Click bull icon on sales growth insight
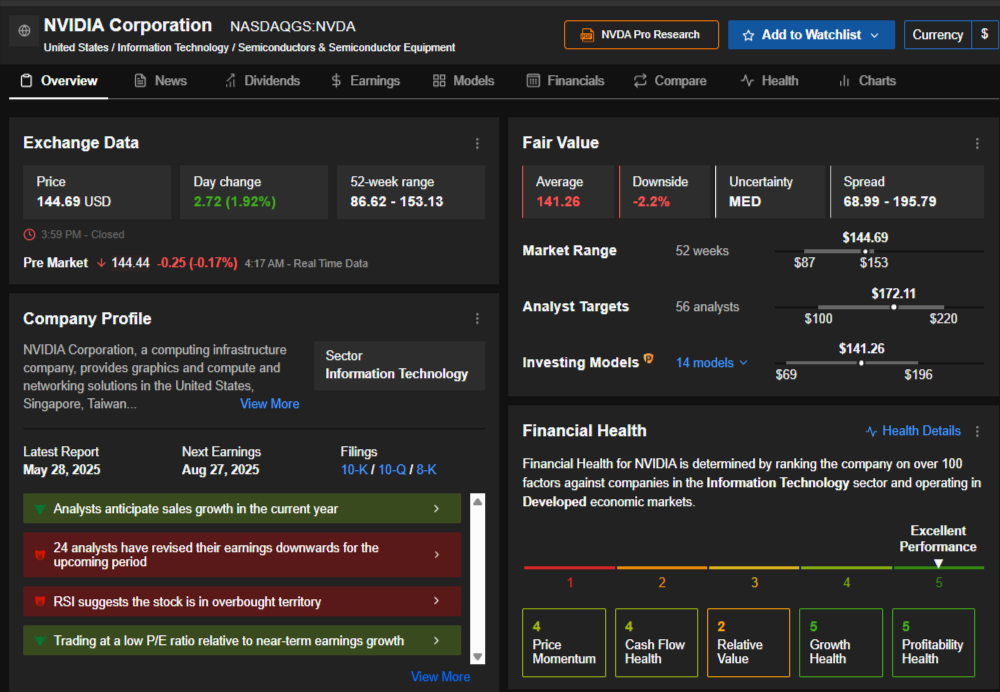This screenshot has height=692, width=1000. pyautogui.click(x=40, y=509)
